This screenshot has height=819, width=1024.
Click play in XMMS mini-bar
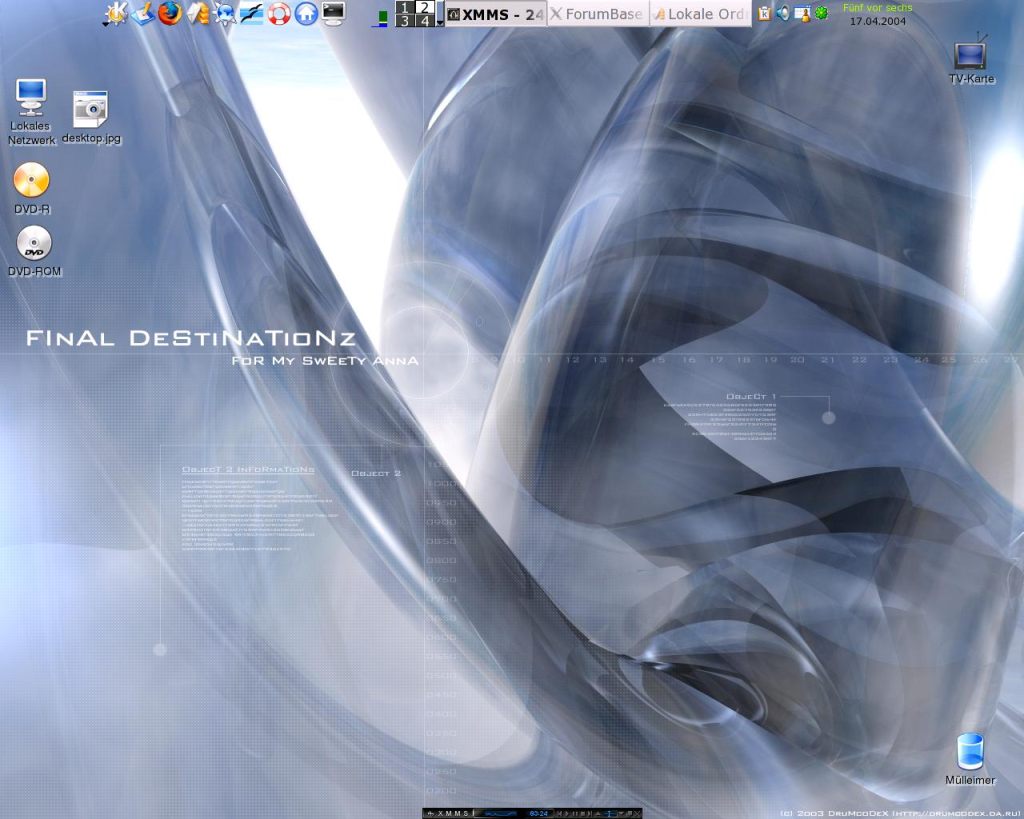567,814
